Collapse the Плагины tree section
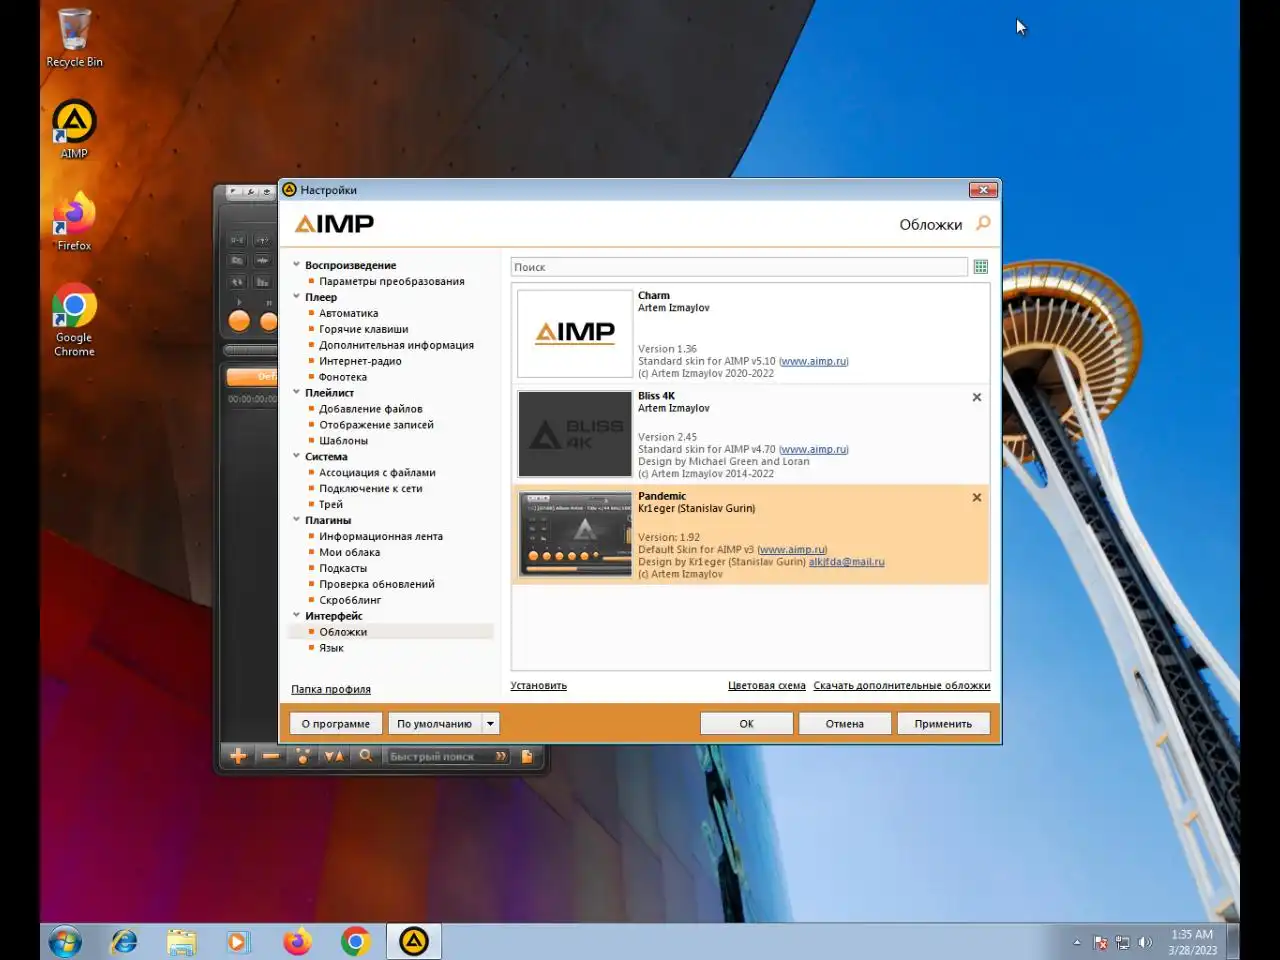The width and height of the screenshot is (1280, 960). [x=296, y=520]
